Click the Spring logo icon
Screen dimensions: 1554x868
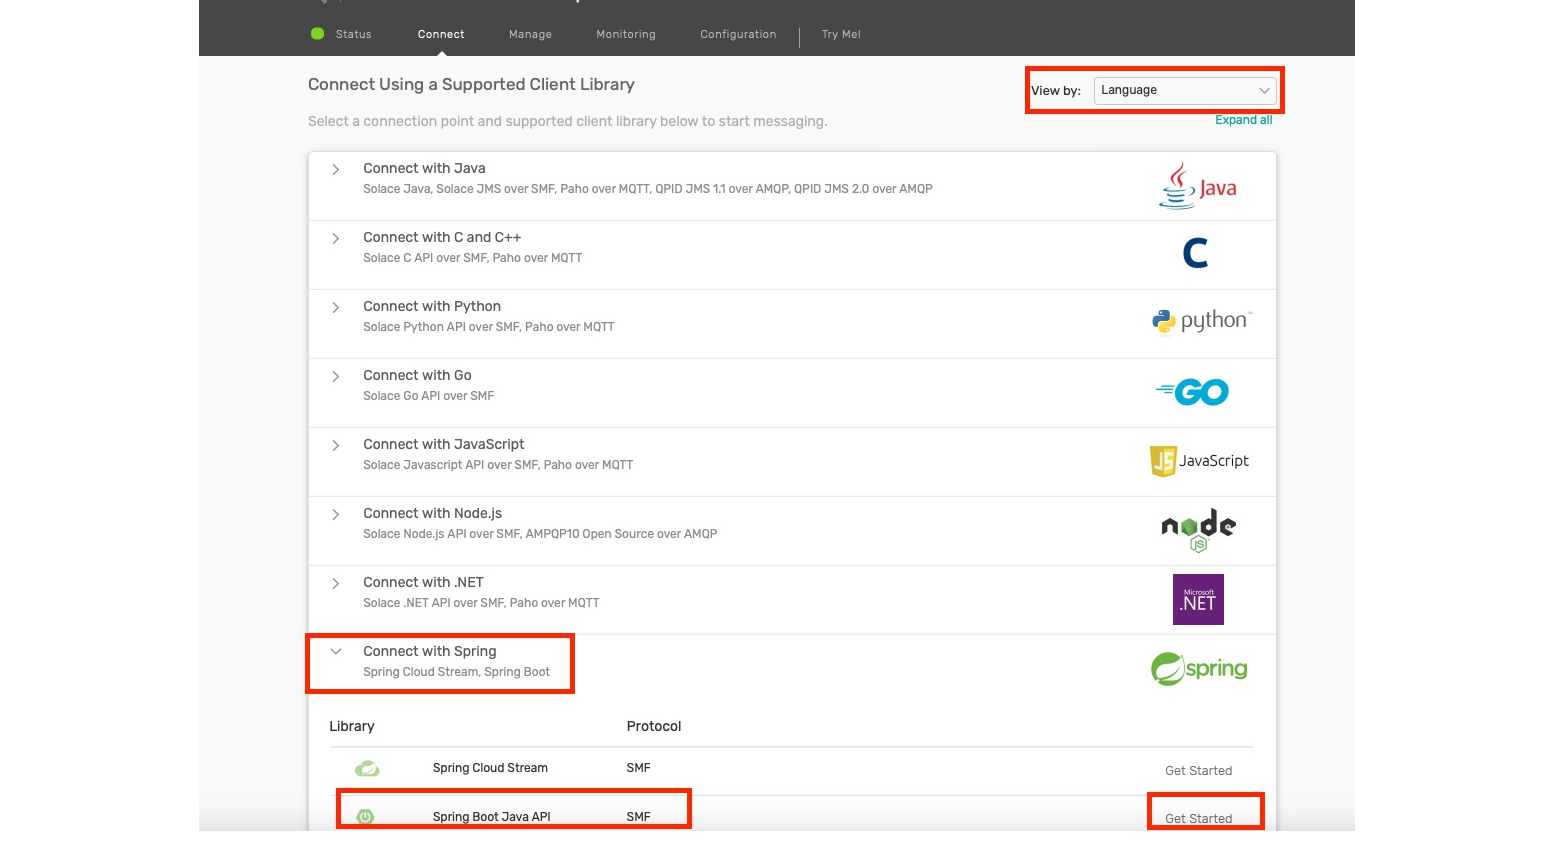1199,668
